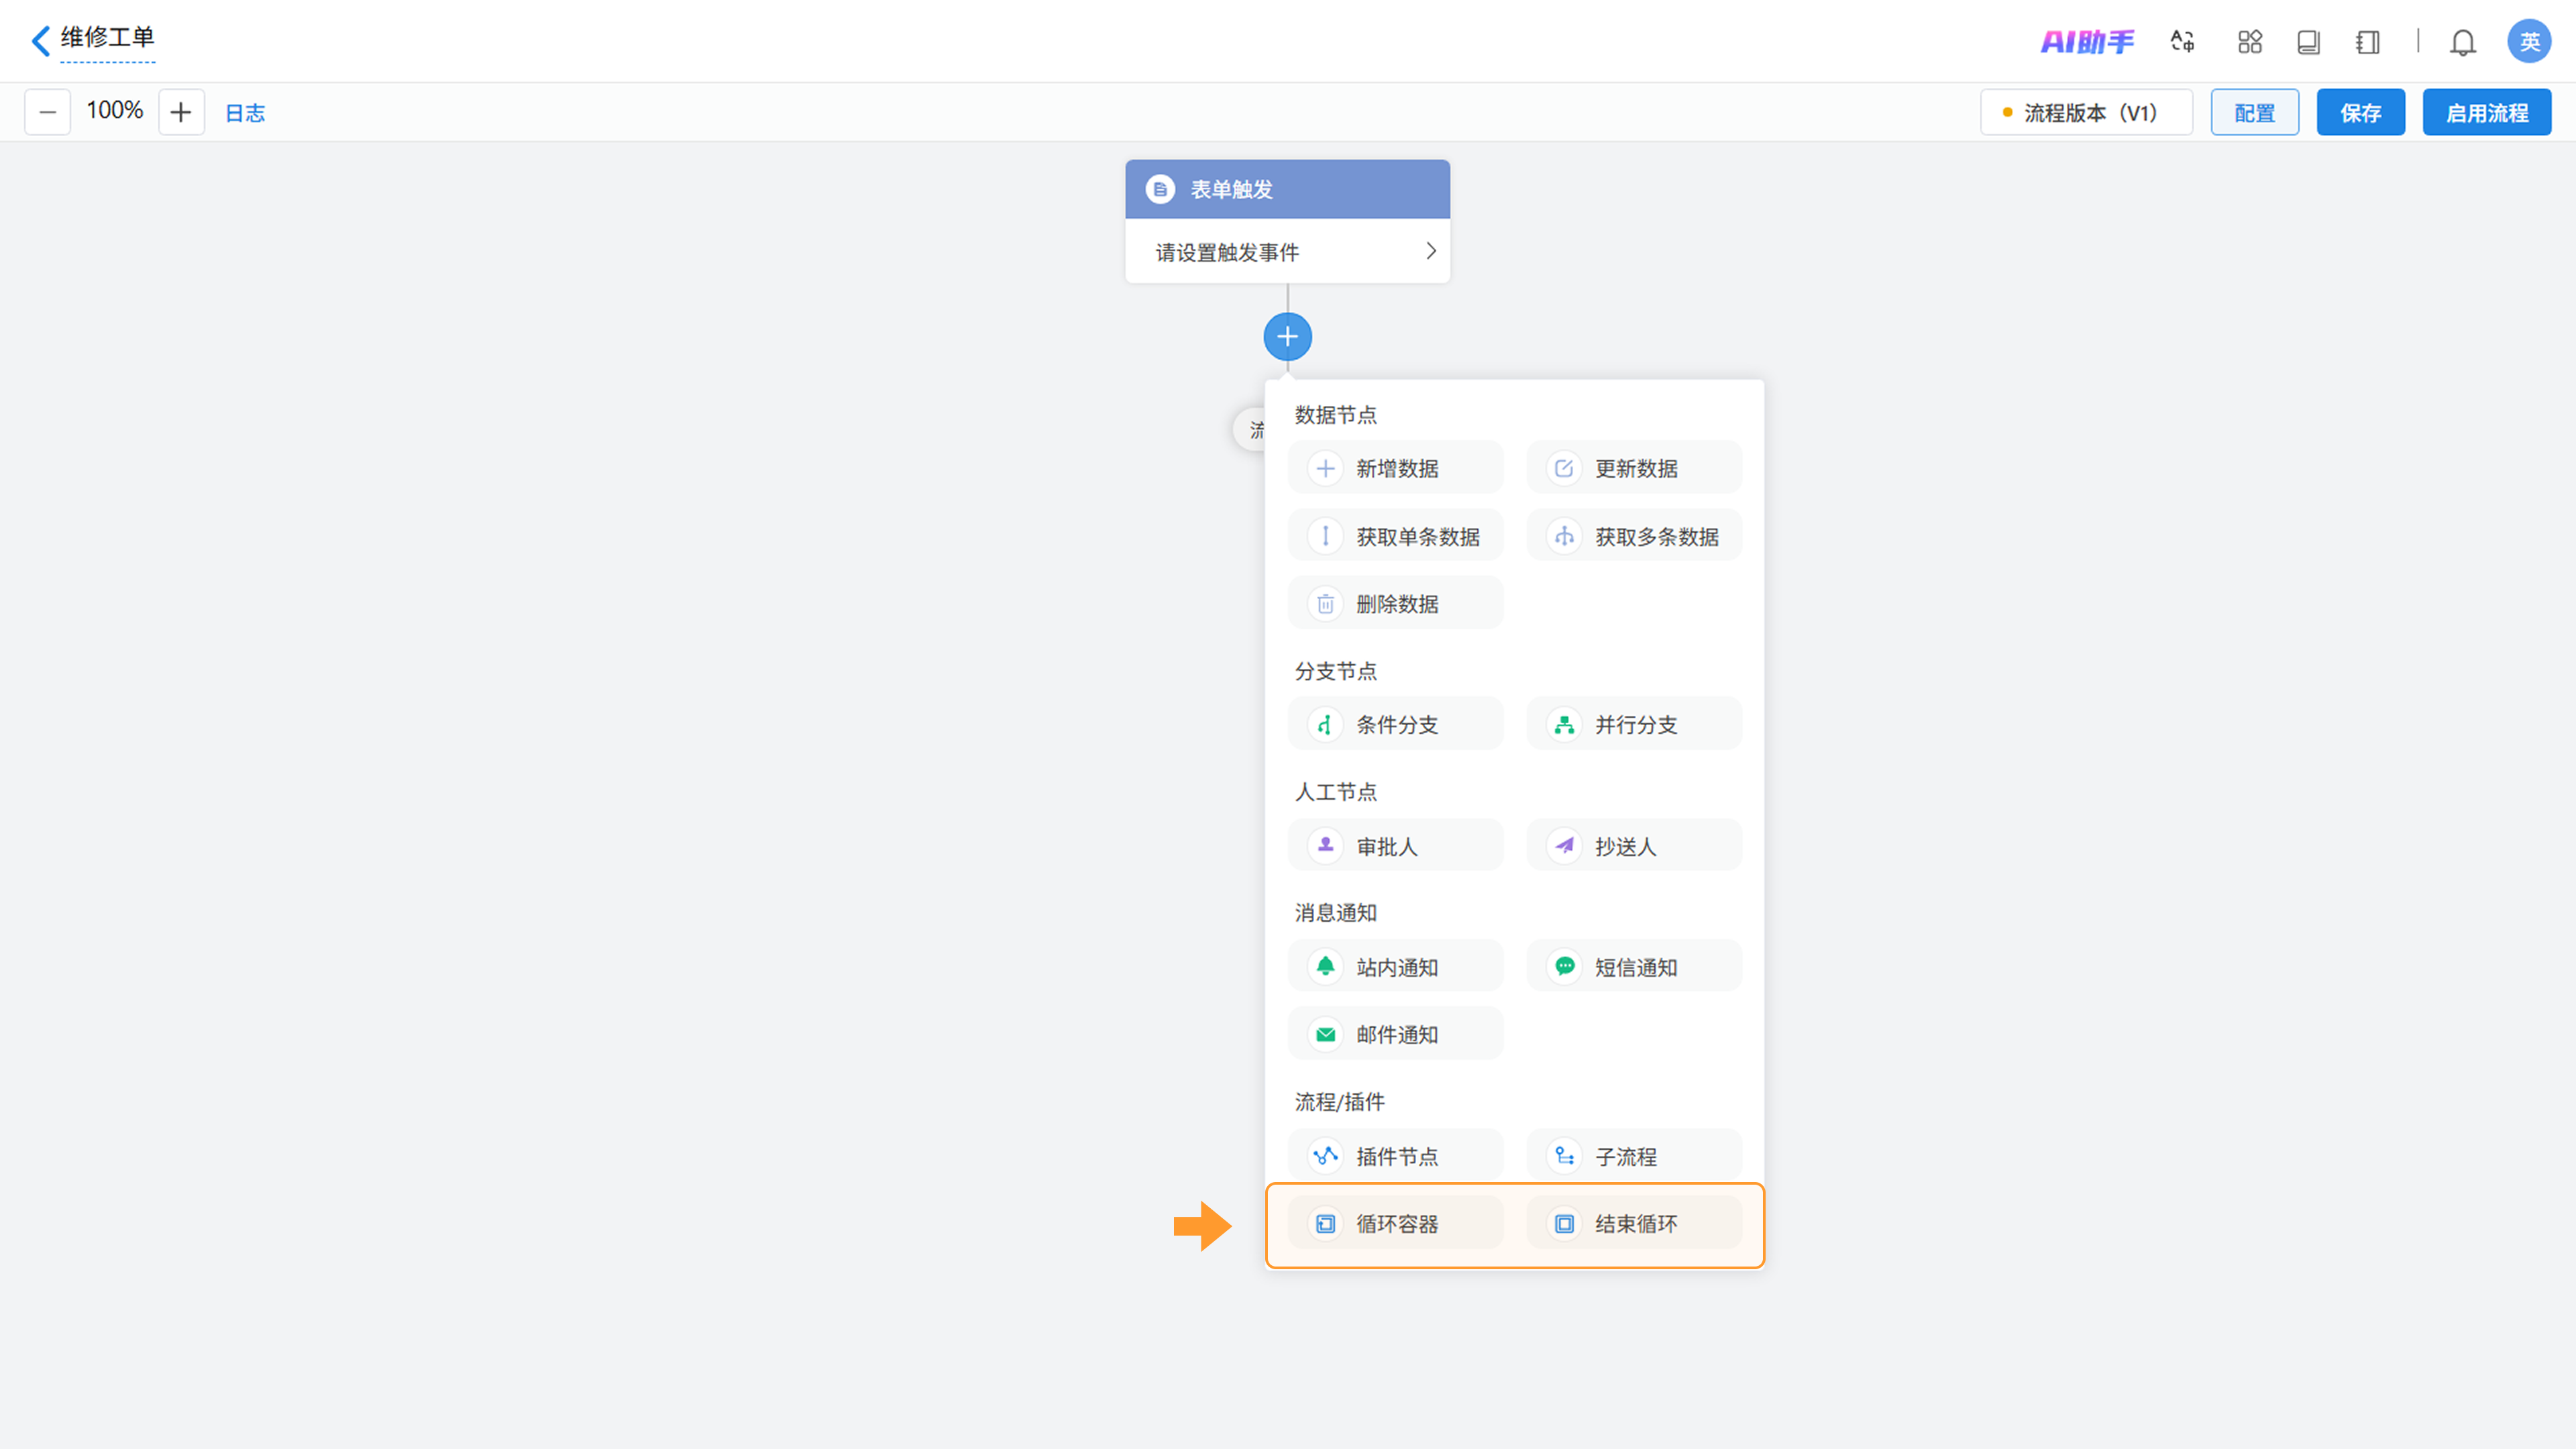Click the blue add-node plus button
This screenshot has width=2576, height=1449.
pos(1287,337)
